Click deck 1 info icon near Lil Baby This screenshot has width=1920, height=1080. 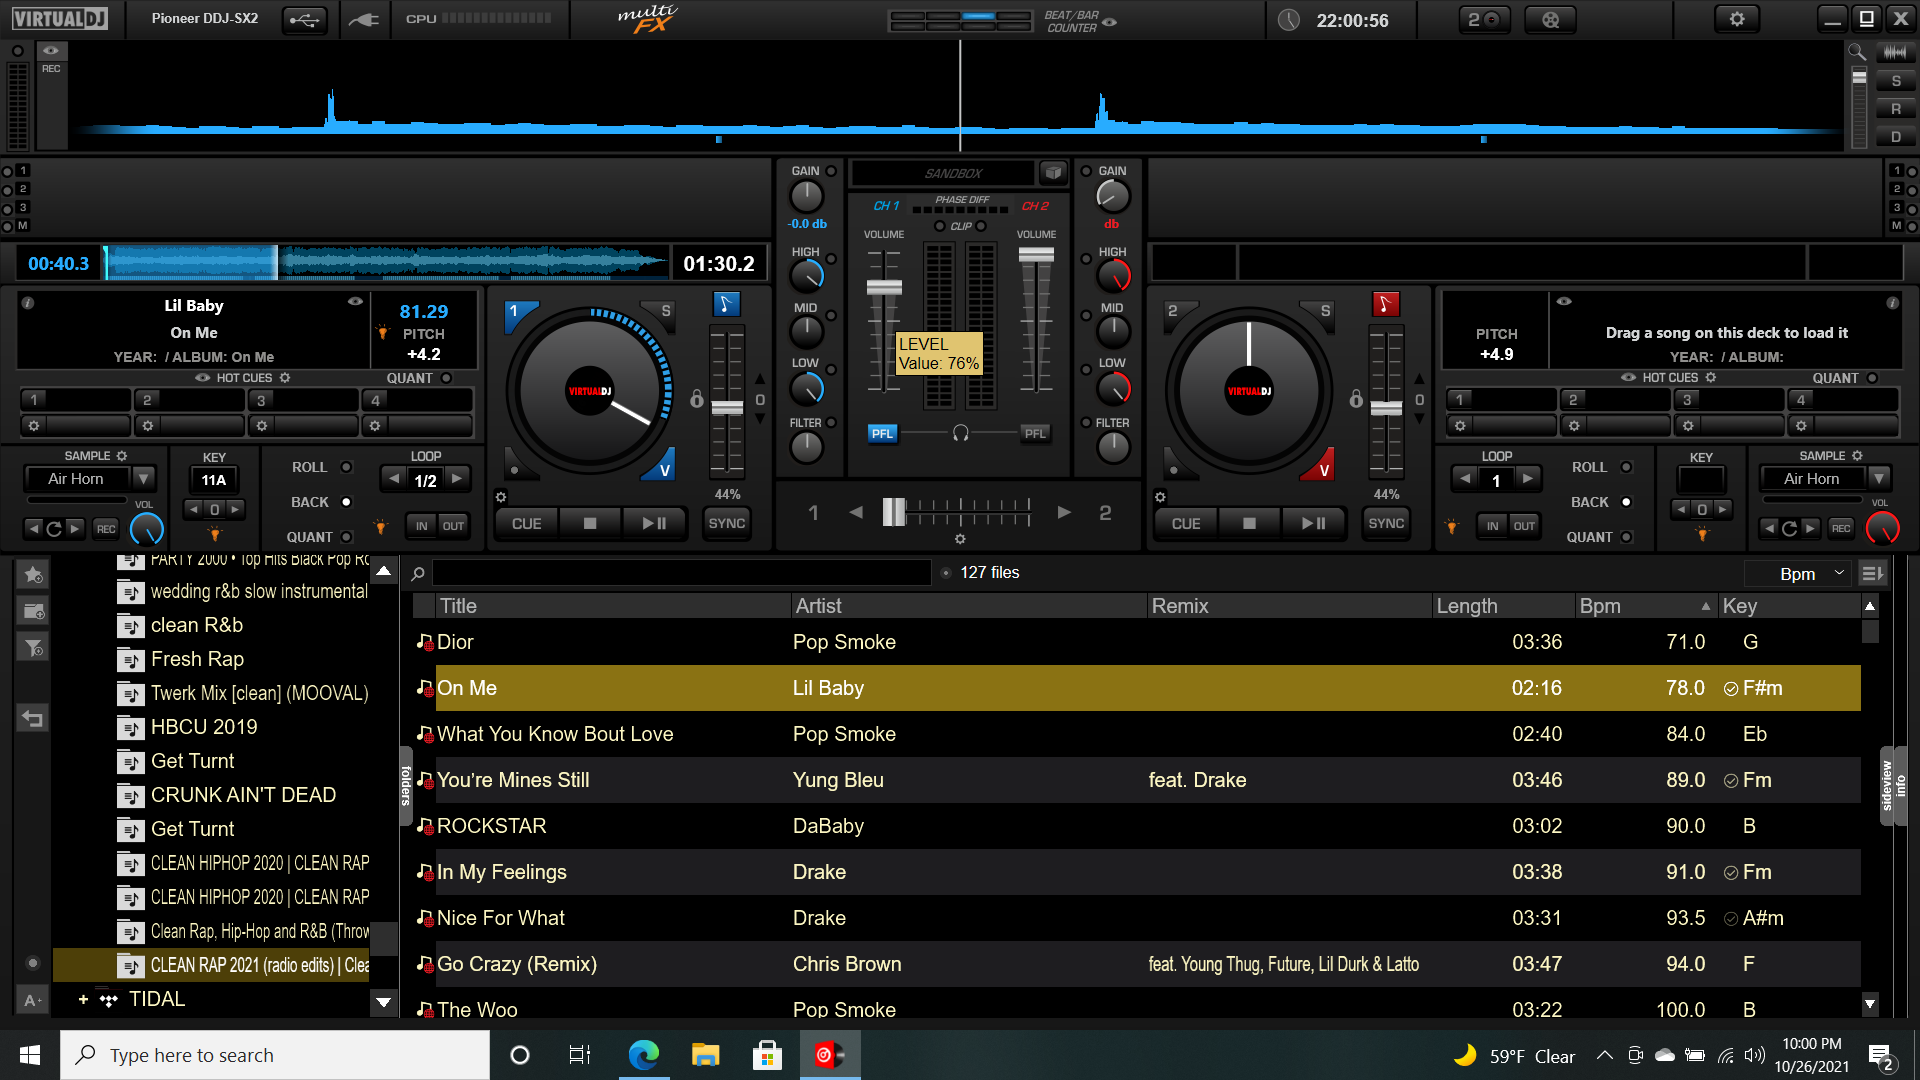pyautogui.click(x=28, y=303)
